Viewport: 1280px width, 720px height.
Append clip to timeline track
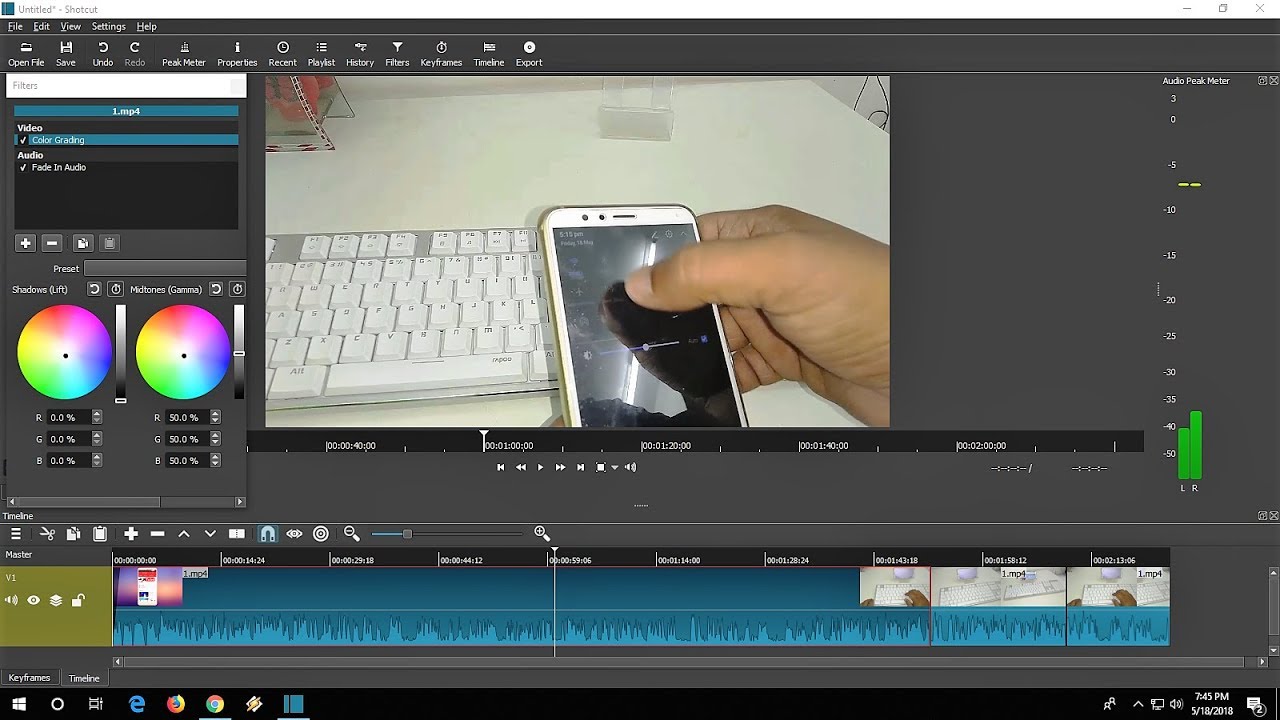131,534
